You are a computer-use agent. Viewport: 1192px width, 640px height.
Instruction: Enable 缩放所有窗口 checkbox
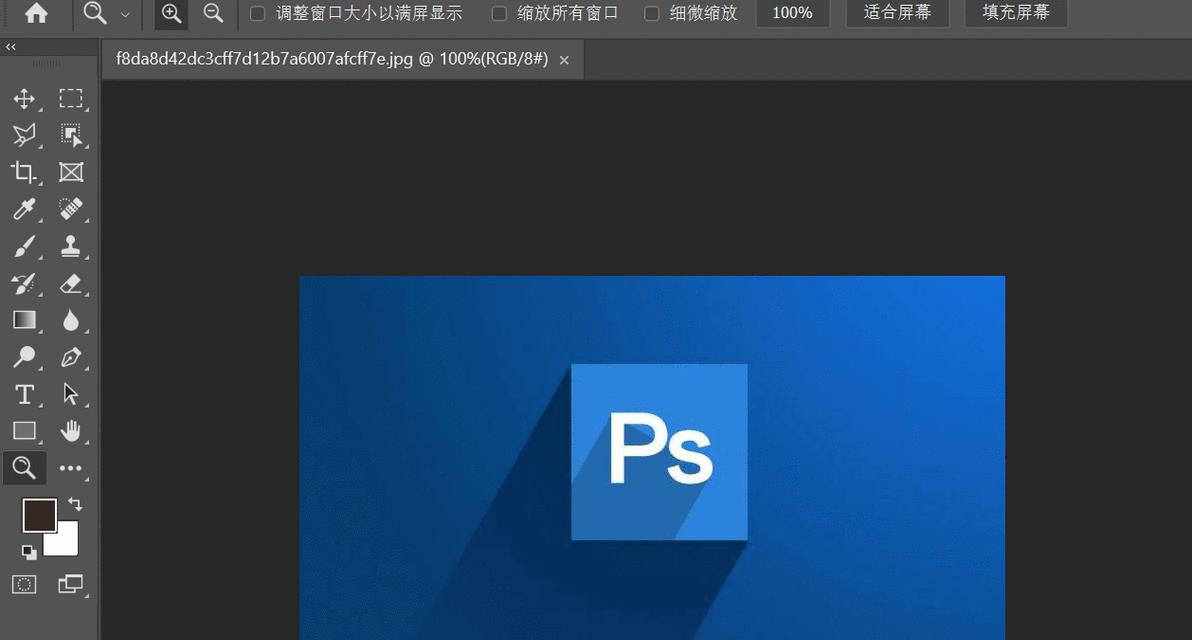[499, 14]
